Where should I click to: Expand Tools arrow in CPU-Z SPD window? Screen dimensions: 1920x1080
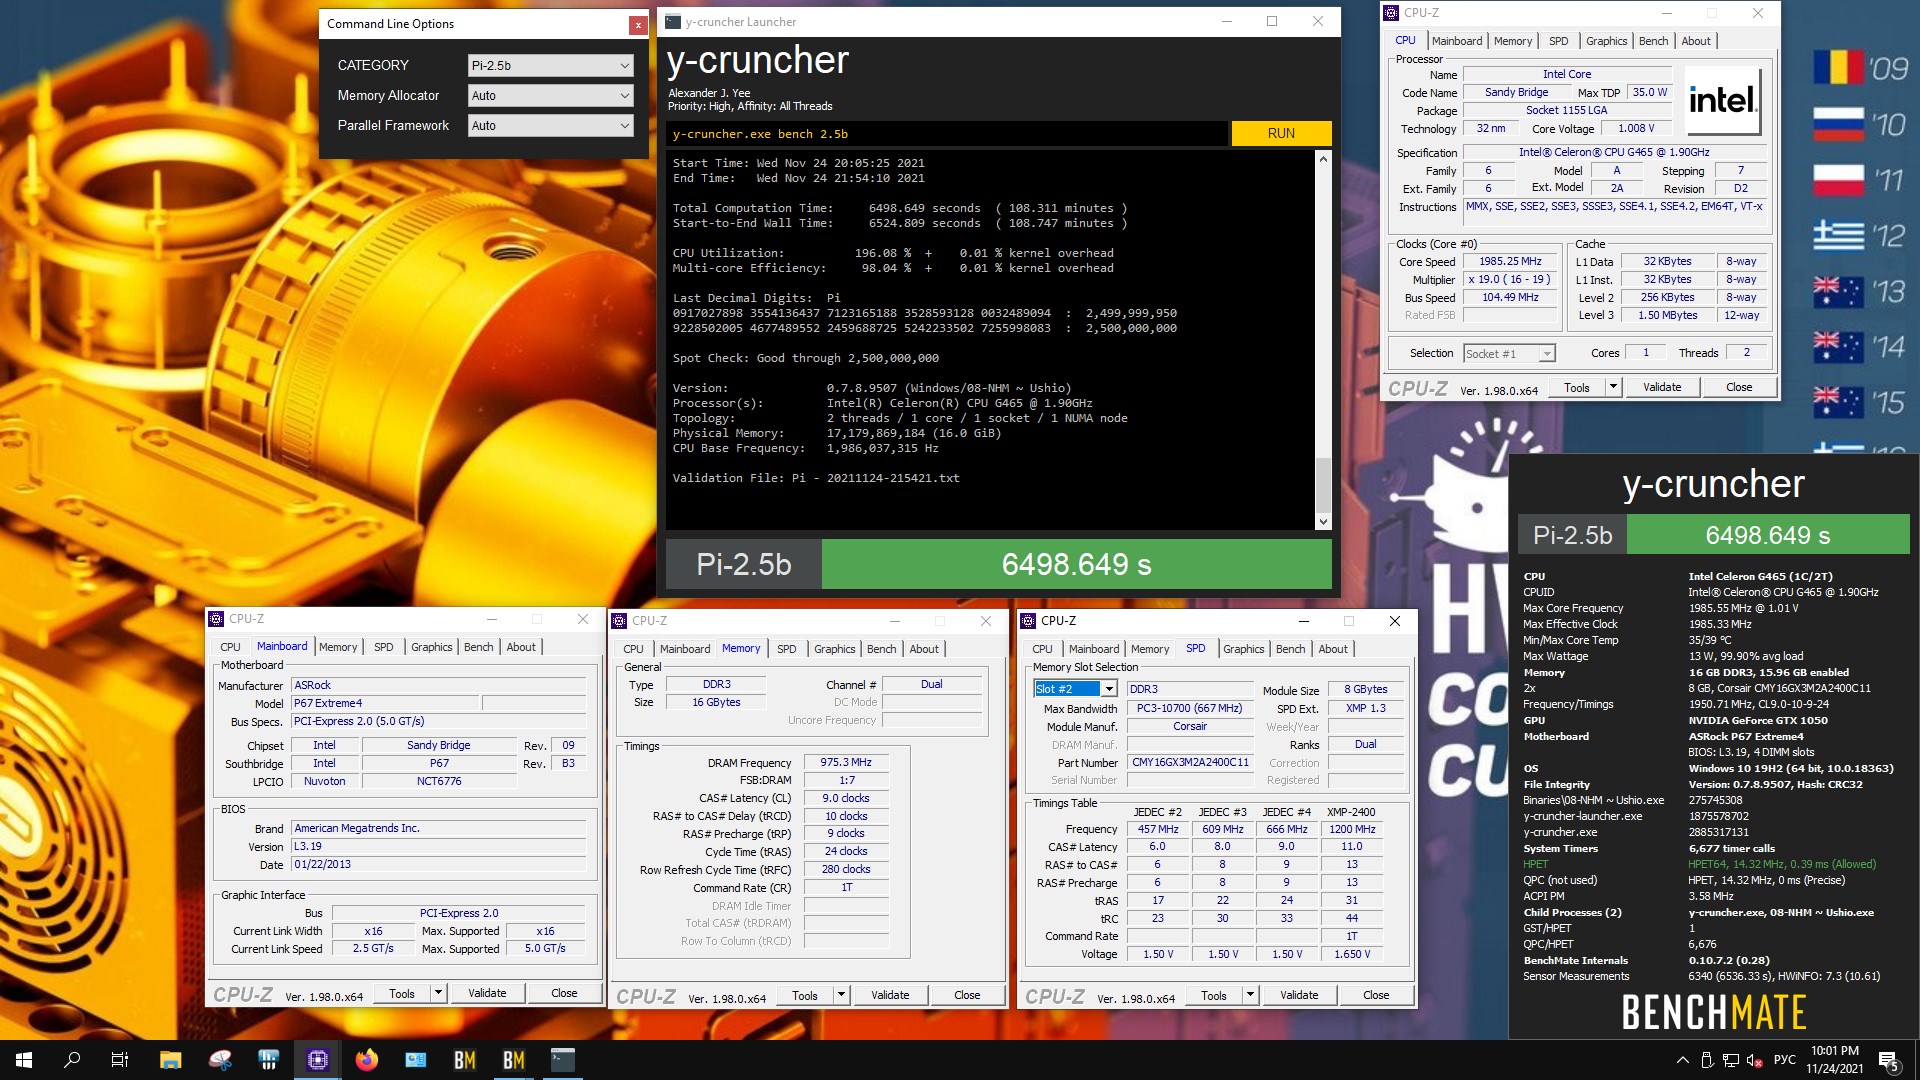[1250, 995]
